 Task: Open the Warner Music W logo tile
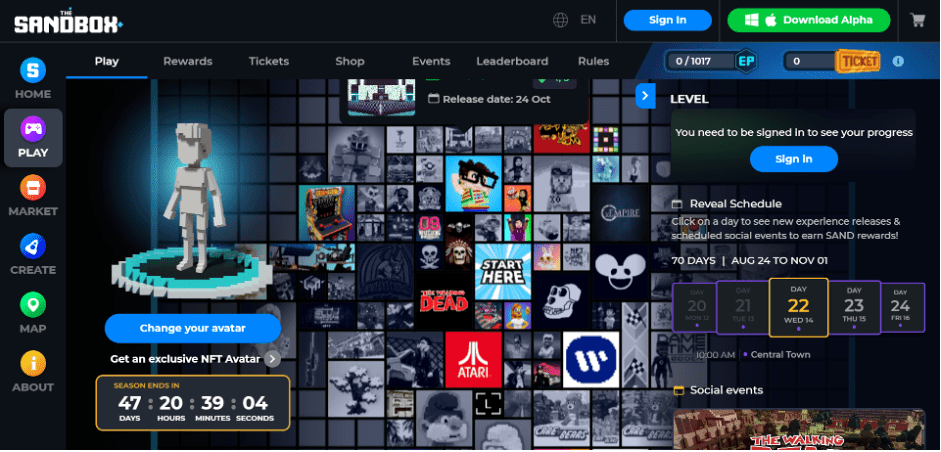tap(591, 359)
